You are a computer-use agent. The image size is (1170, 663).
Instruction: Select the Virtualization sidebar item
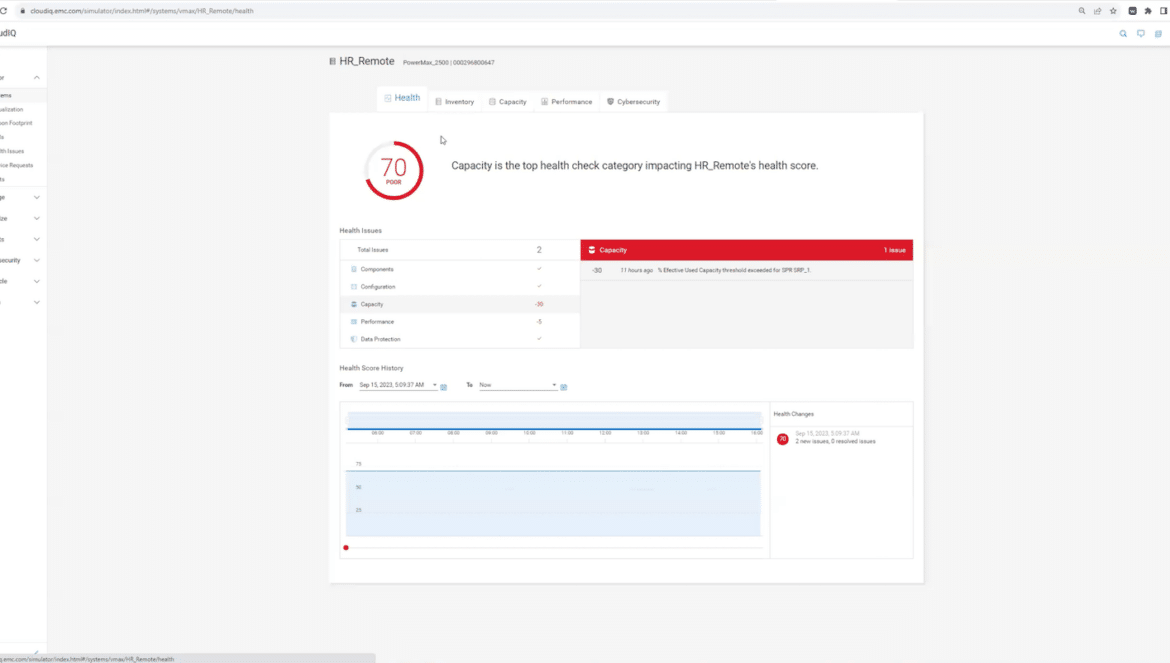pos(12,109)
